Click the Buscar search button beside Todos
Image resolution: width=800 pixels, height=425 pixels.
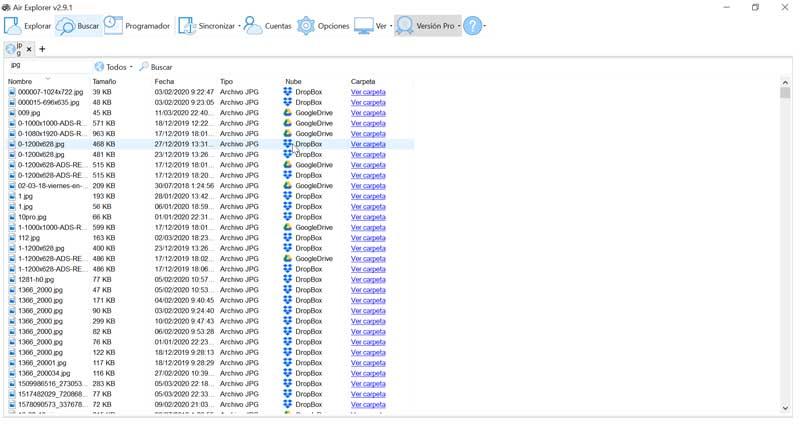156,67
